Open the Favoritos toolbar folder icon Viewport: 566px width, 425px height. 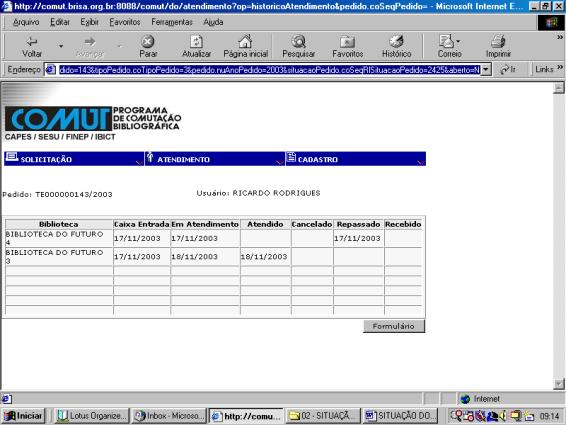click(x=347, y=42)
